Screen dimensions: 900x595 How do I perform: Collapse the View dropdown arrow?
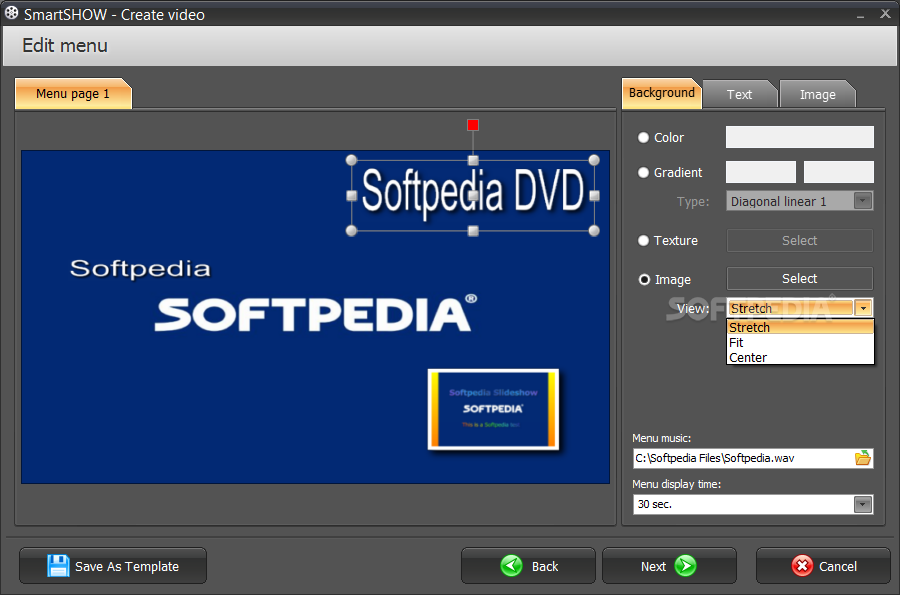click(x=863, y=308)
